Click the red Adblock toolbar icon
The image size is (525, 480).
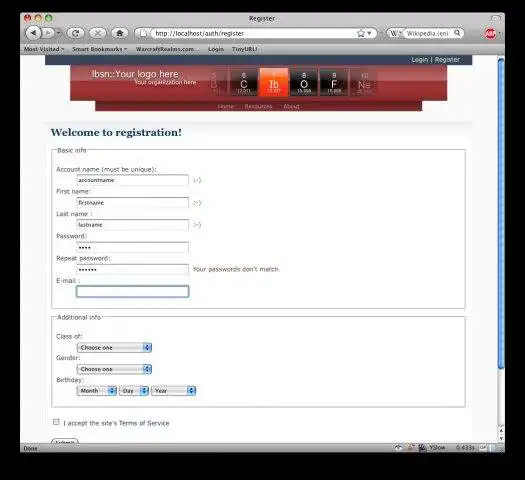tap(490, 33)
